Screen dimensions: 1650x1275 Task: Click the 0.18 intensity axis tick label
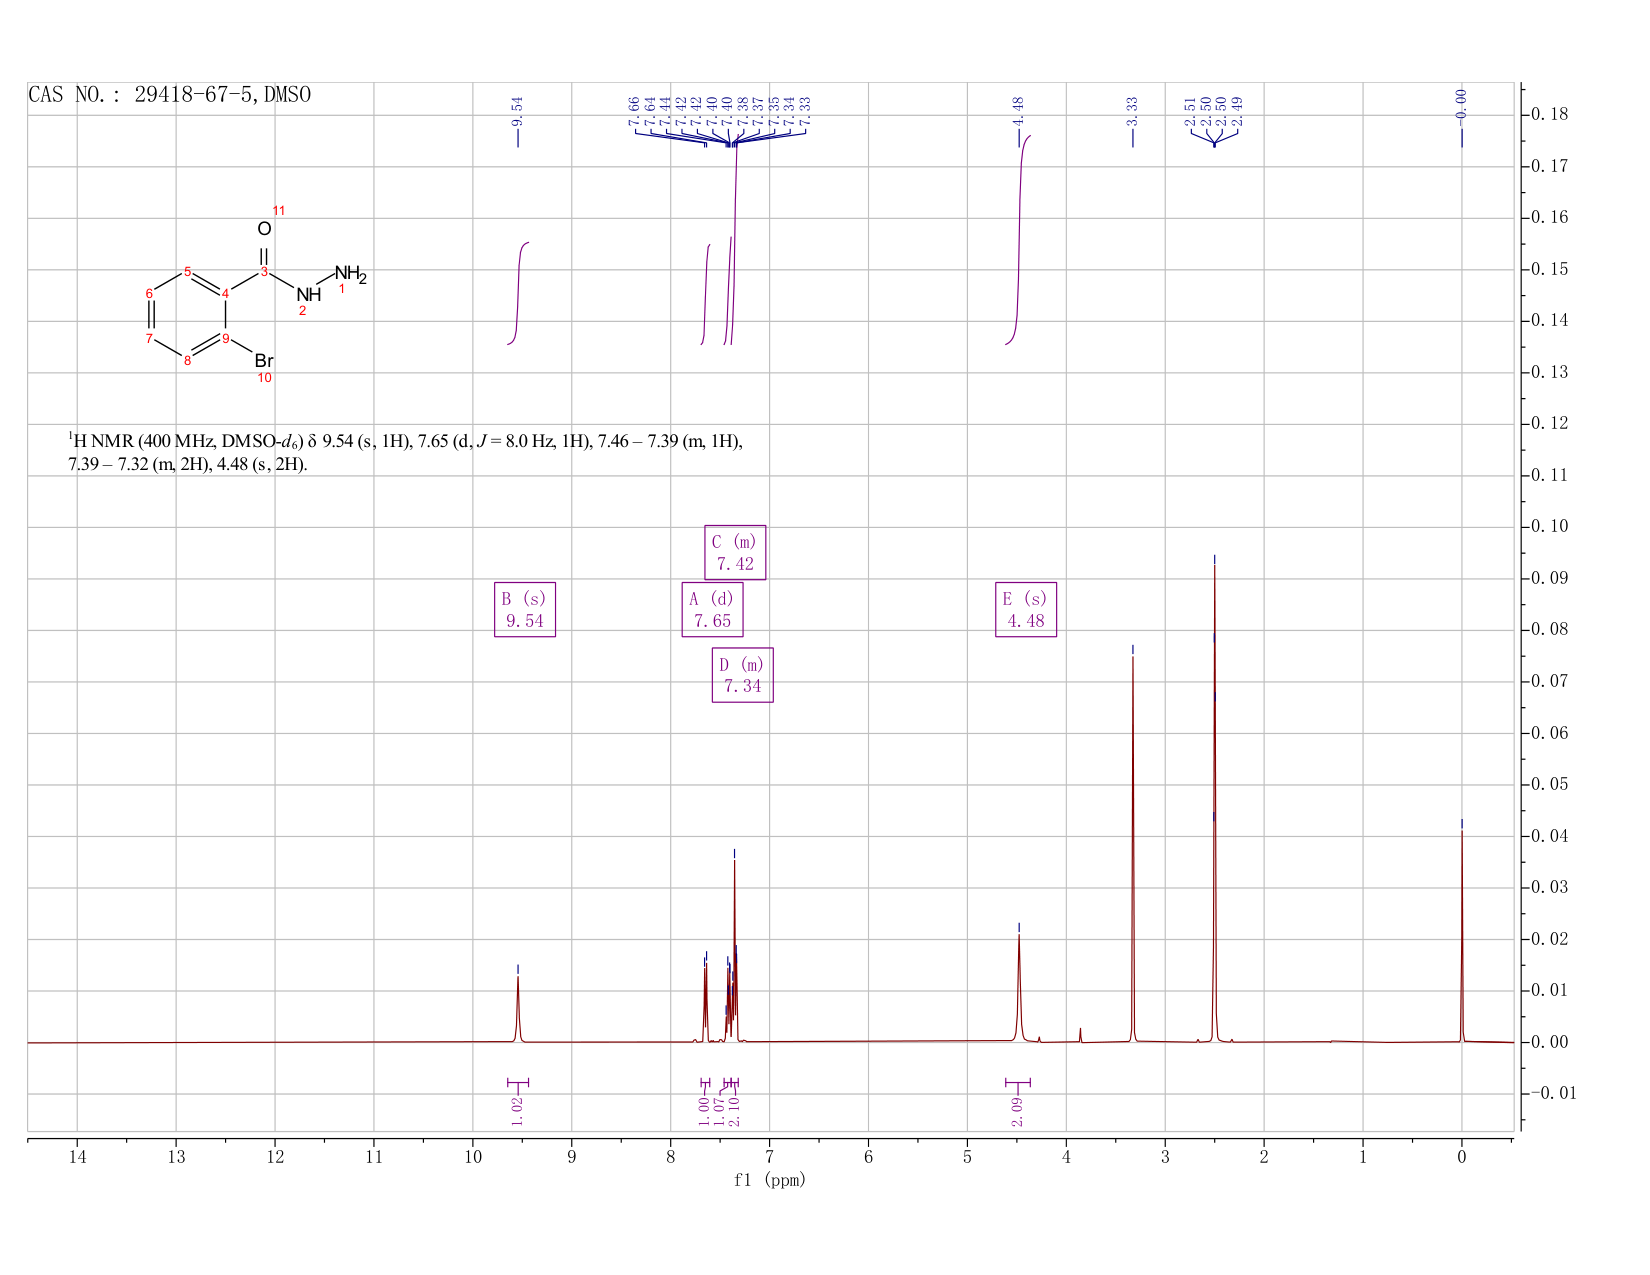[1548, 115]
